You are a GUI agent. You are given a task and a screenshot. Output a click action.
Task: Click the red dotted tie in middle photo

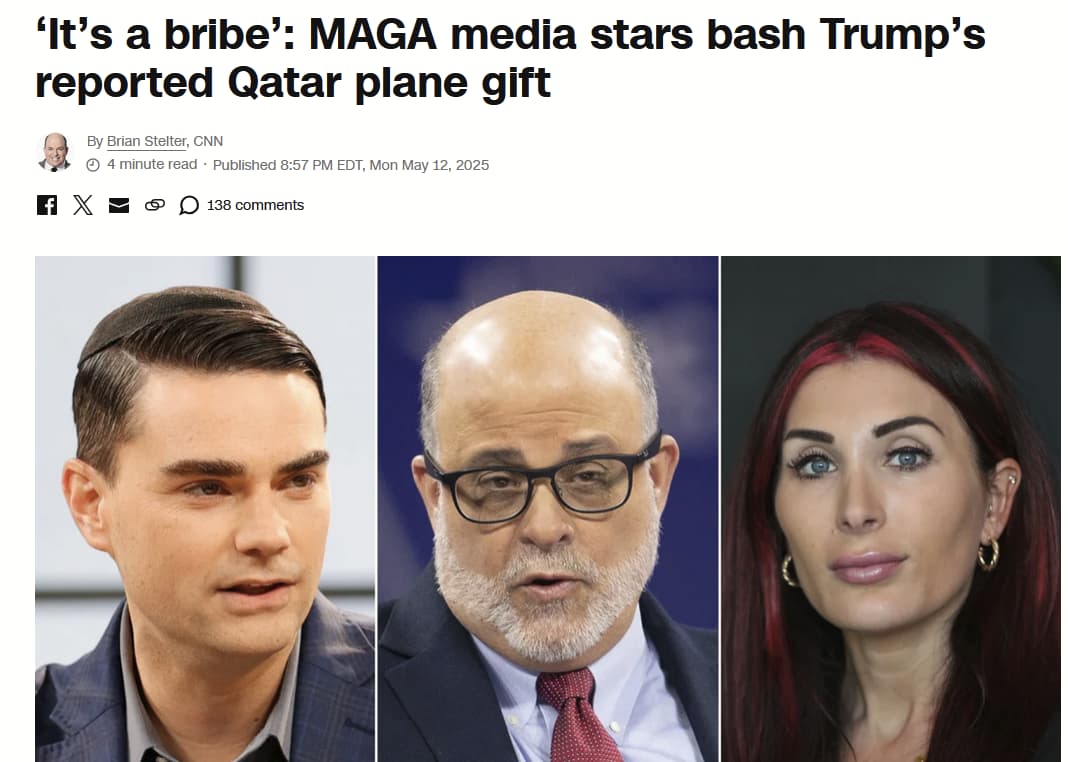pos(576,712)
